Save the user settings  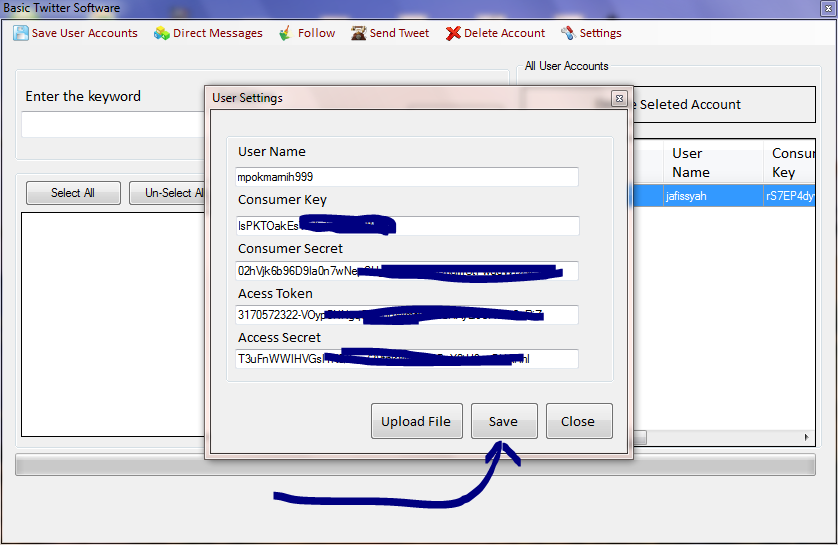pyautogui.click(x=504, y=421)
